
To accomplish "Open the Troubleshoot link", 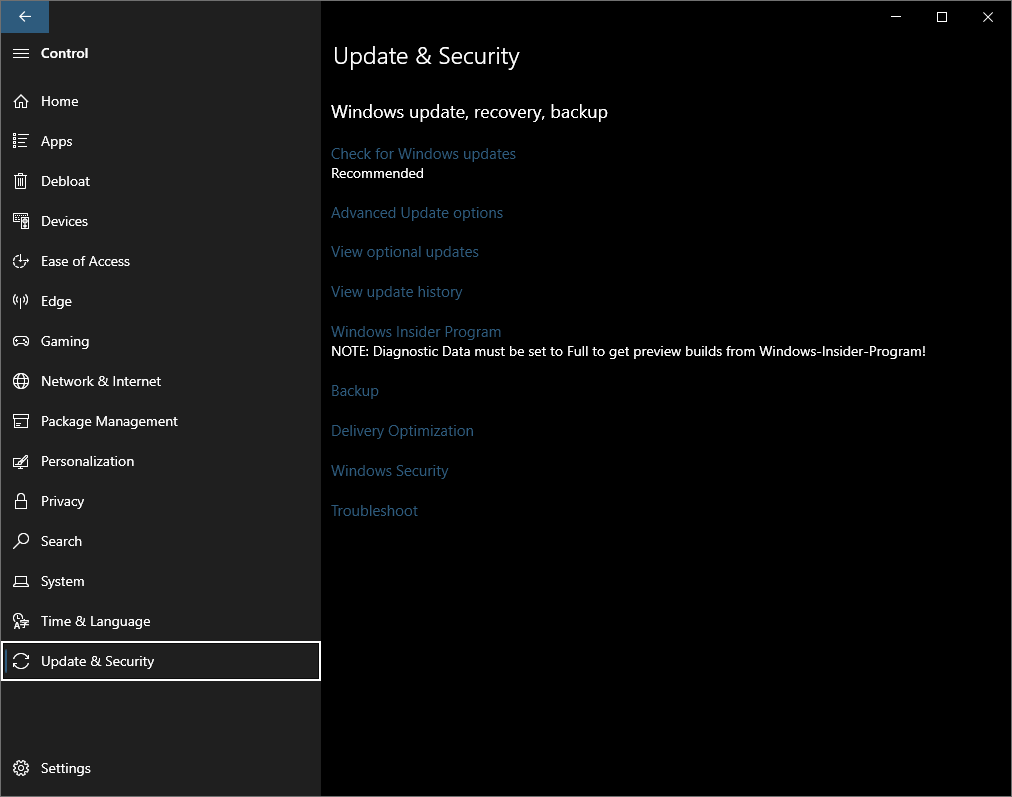I will pos(374,511).
